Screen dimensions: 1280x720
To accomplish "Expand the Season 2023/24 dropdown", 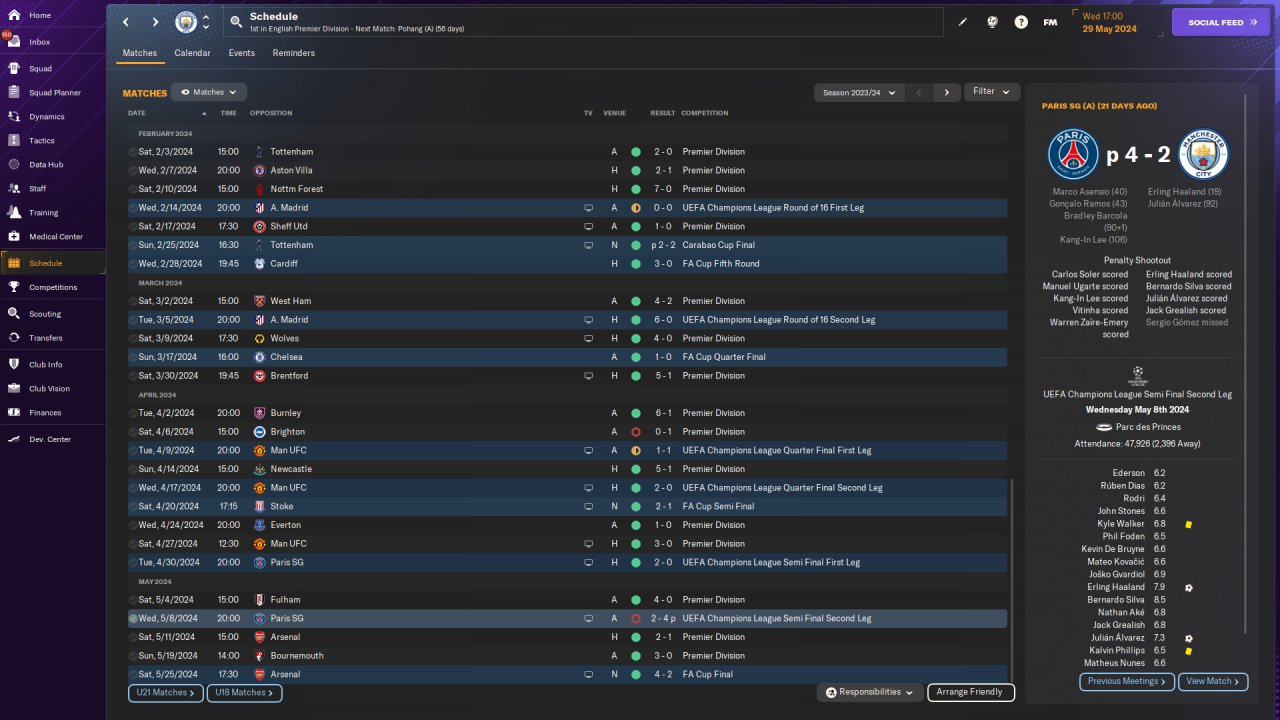I will point(858,92).
